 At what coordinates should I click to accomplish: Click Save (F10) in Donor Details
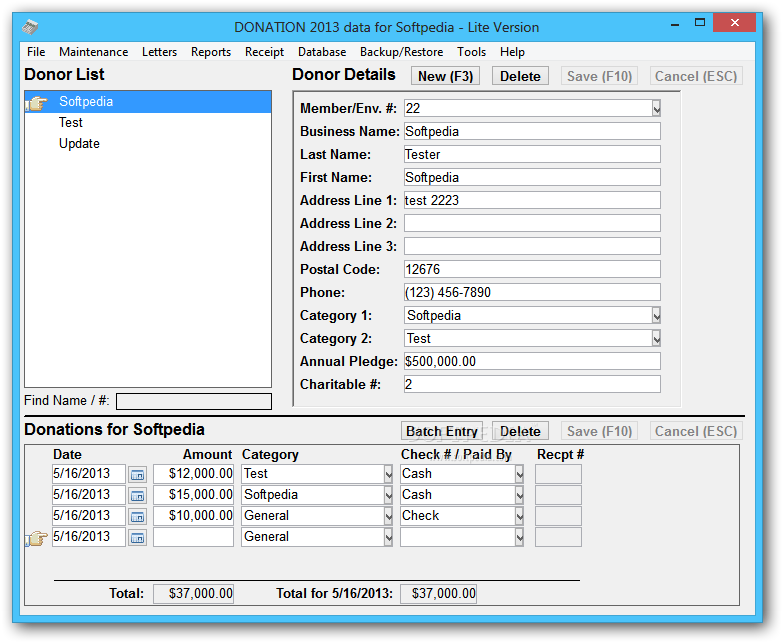click(x=599, y=76)
